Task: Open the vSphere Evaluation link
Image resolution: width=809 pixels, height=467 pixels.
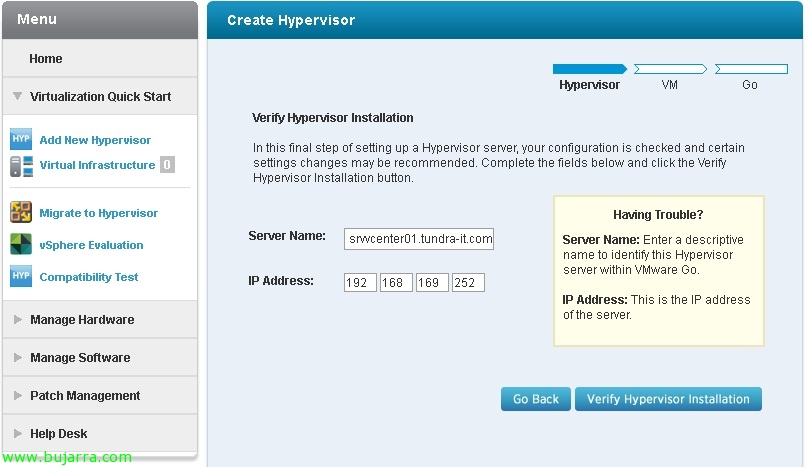Action: (91, 245)
